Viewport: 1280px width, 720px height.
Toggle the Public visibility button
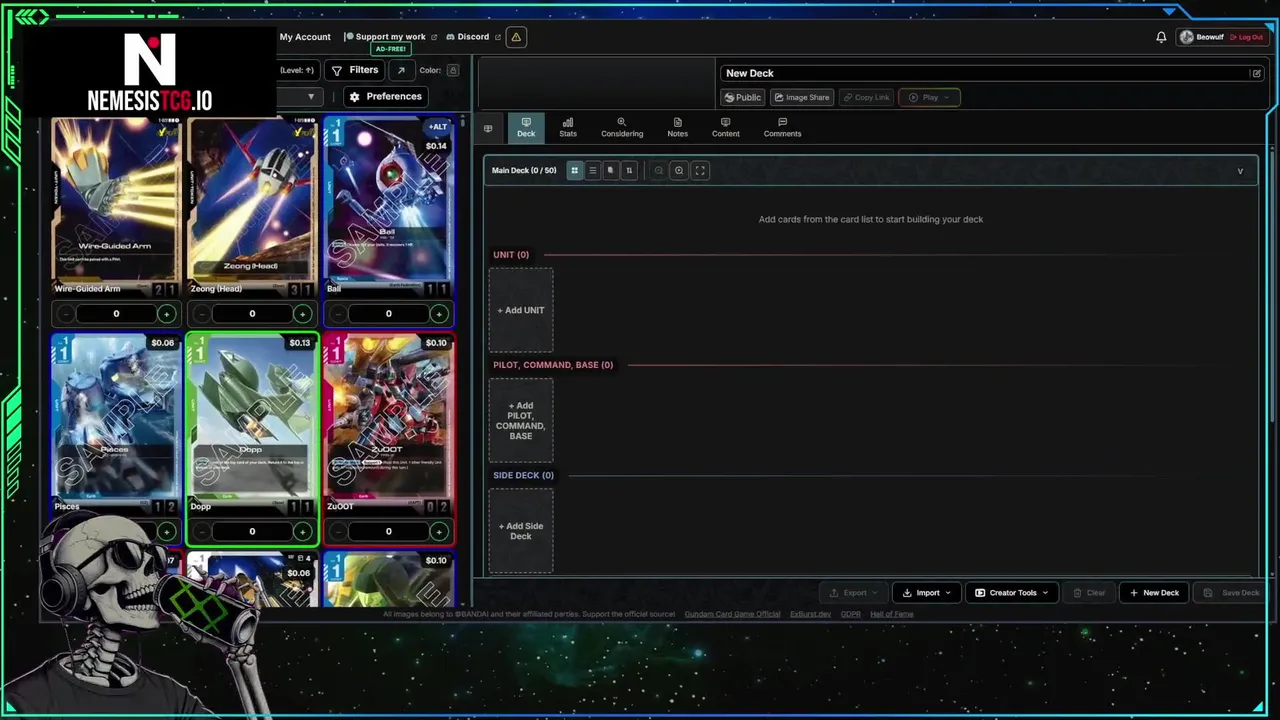pyautogui.click(x=743, y=97)
